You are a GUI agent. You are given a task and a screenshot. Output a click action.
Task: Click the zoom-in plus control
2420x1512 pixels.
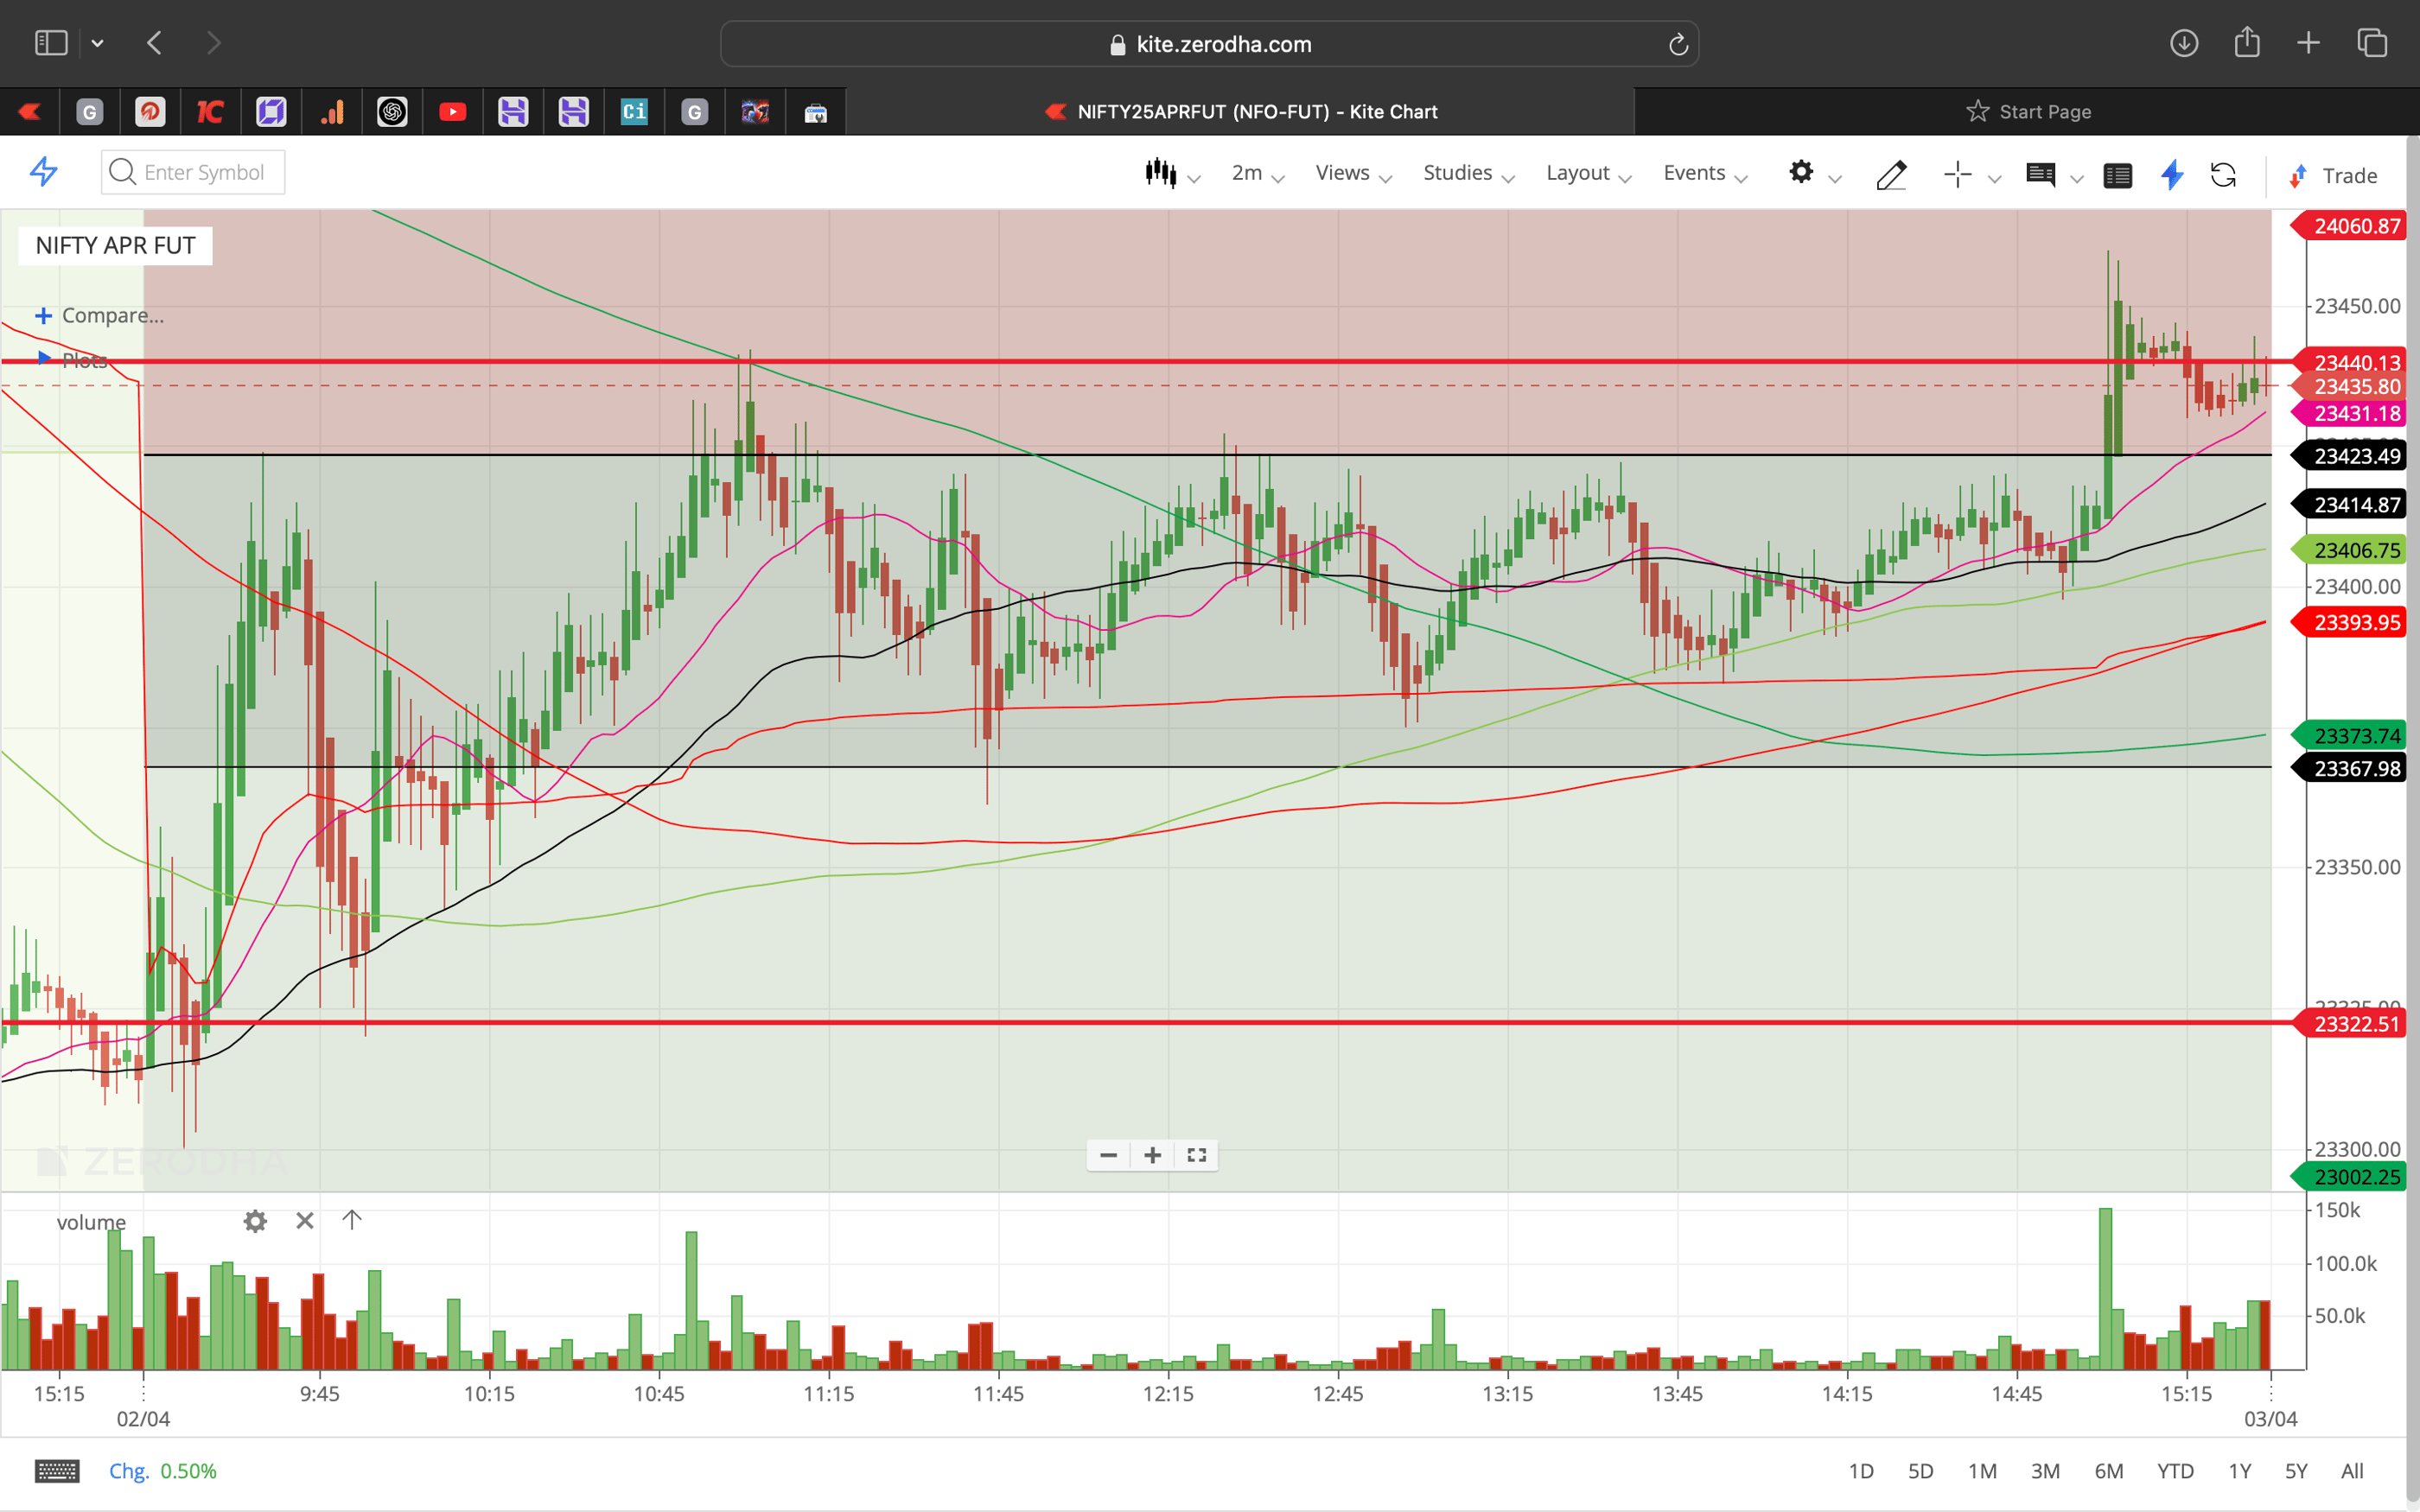[x=1152, y=1155]
